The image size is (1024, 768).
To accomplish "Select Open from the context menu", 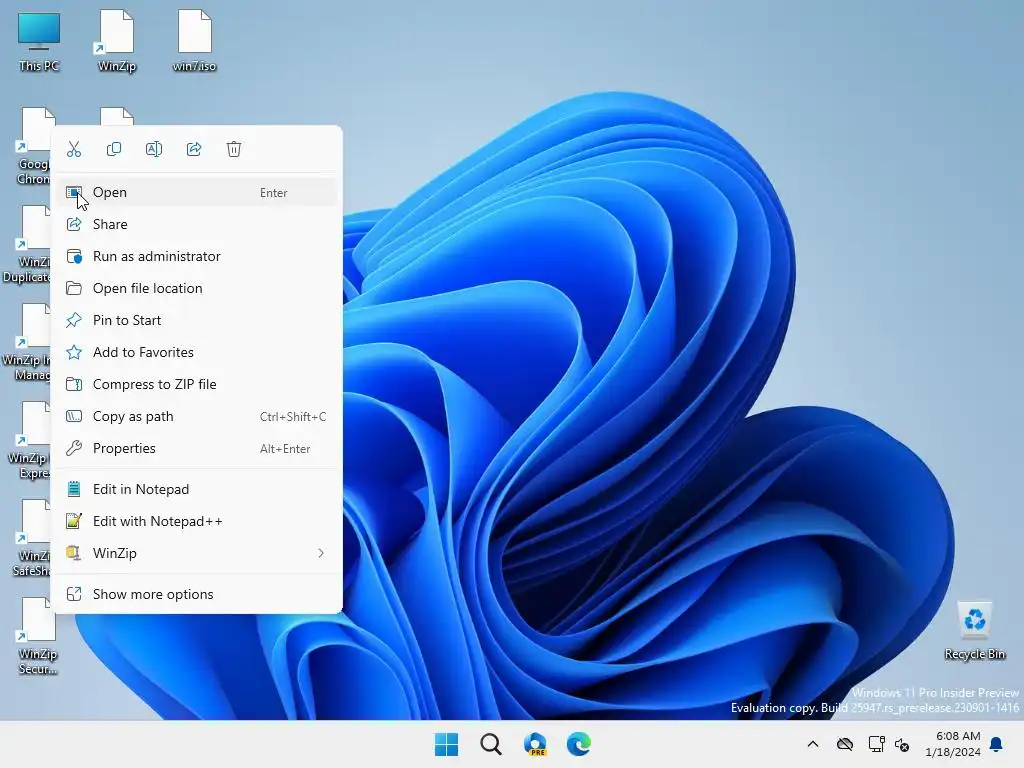I will click(197, 193).
